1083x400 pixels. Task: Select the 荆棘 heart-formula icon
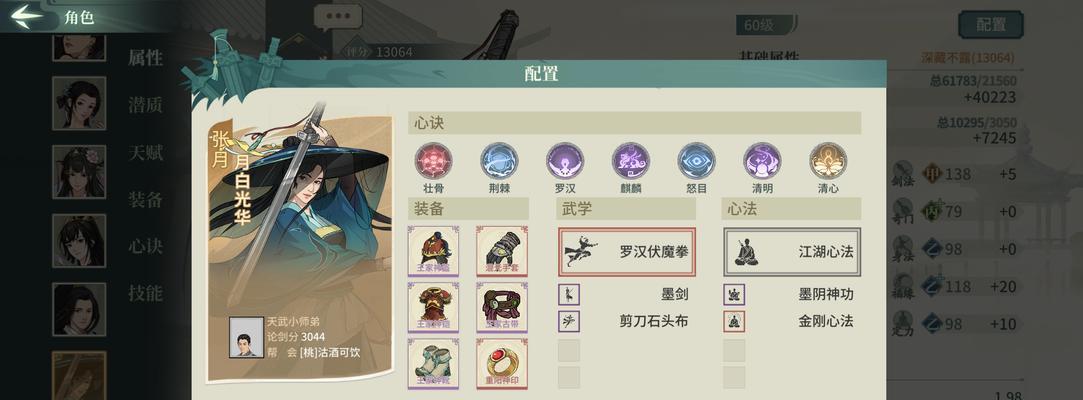(499, 161)
